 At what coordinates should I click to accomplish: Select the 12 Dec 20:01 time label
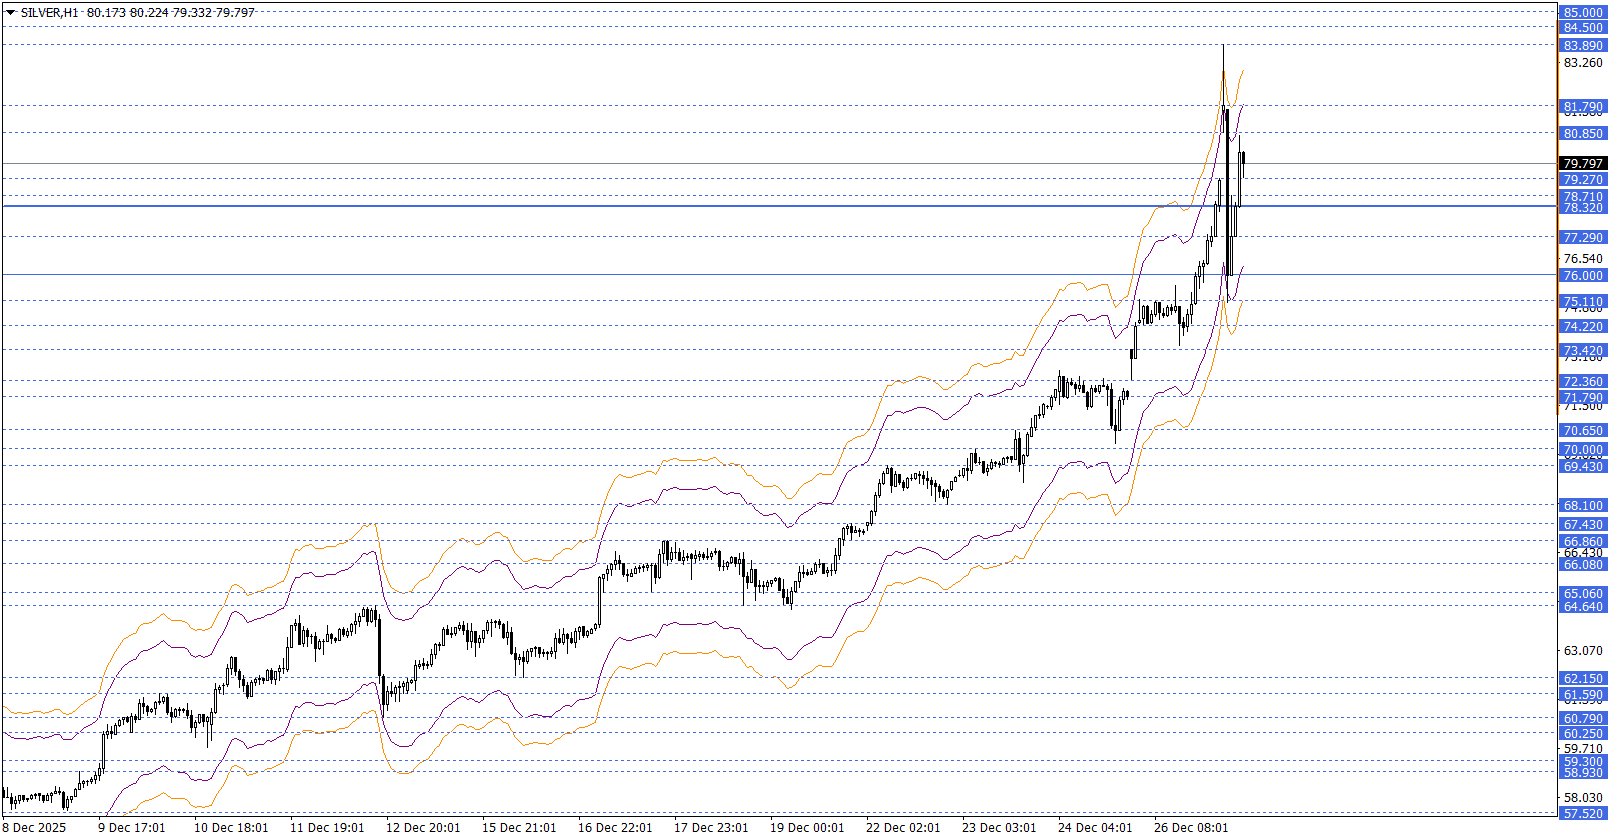[423, 827]
